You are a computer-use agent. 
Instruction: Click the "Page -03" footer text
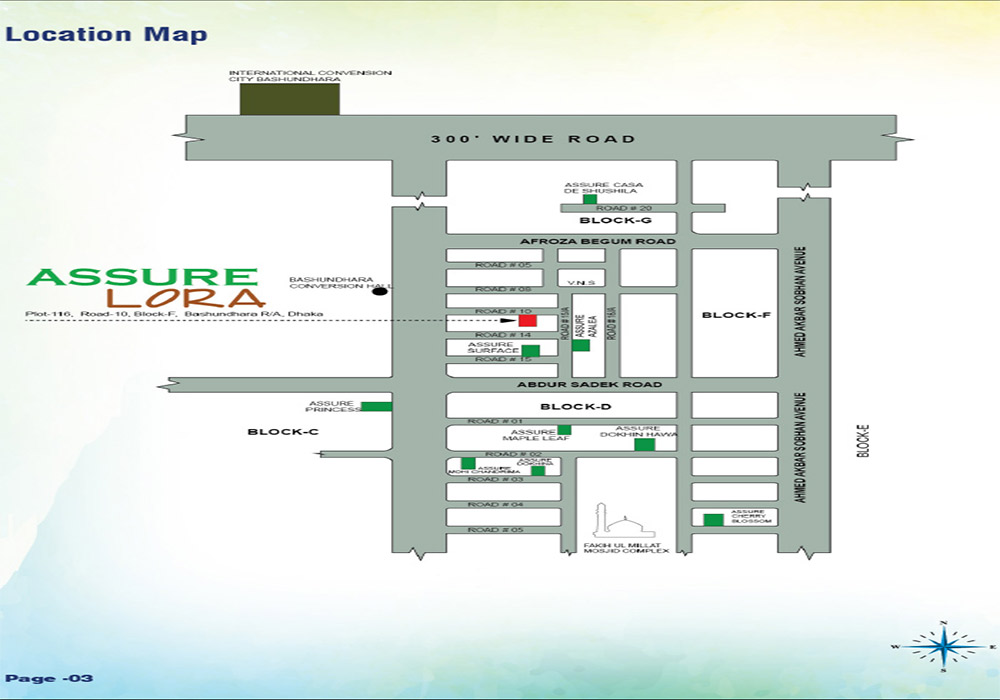49,678
